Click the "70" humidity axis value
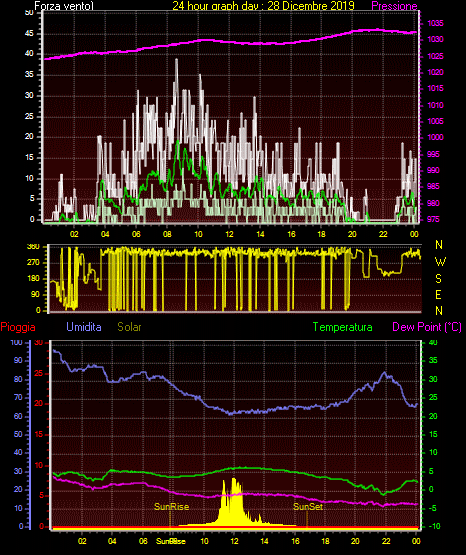This screenshot has height=555, width=466. [18, 397]
